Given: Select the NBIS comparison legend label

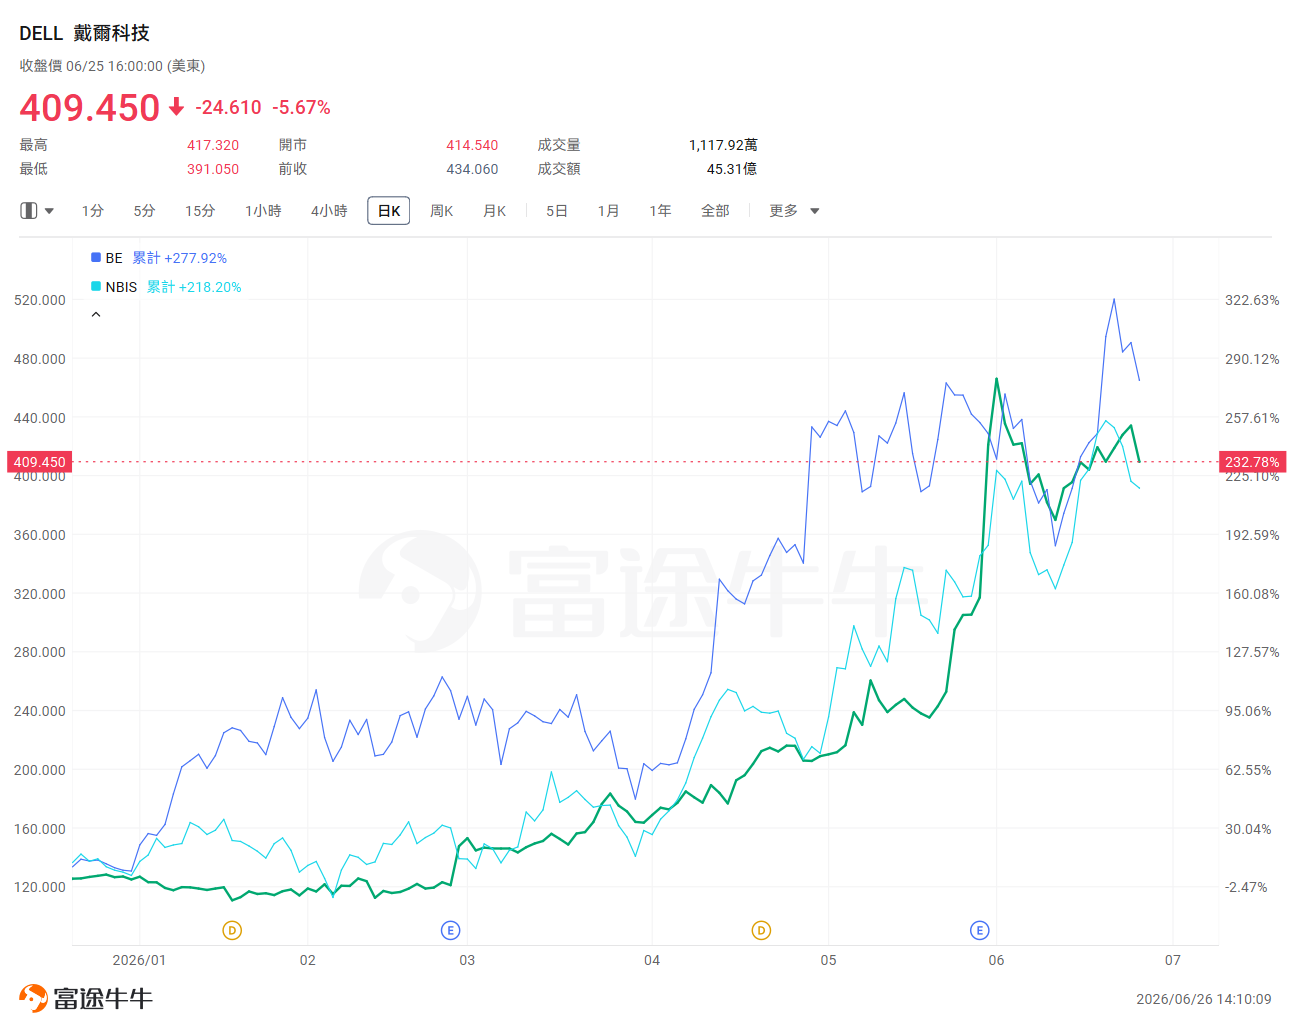Looking at the screenshot, I should click(121, 287).
